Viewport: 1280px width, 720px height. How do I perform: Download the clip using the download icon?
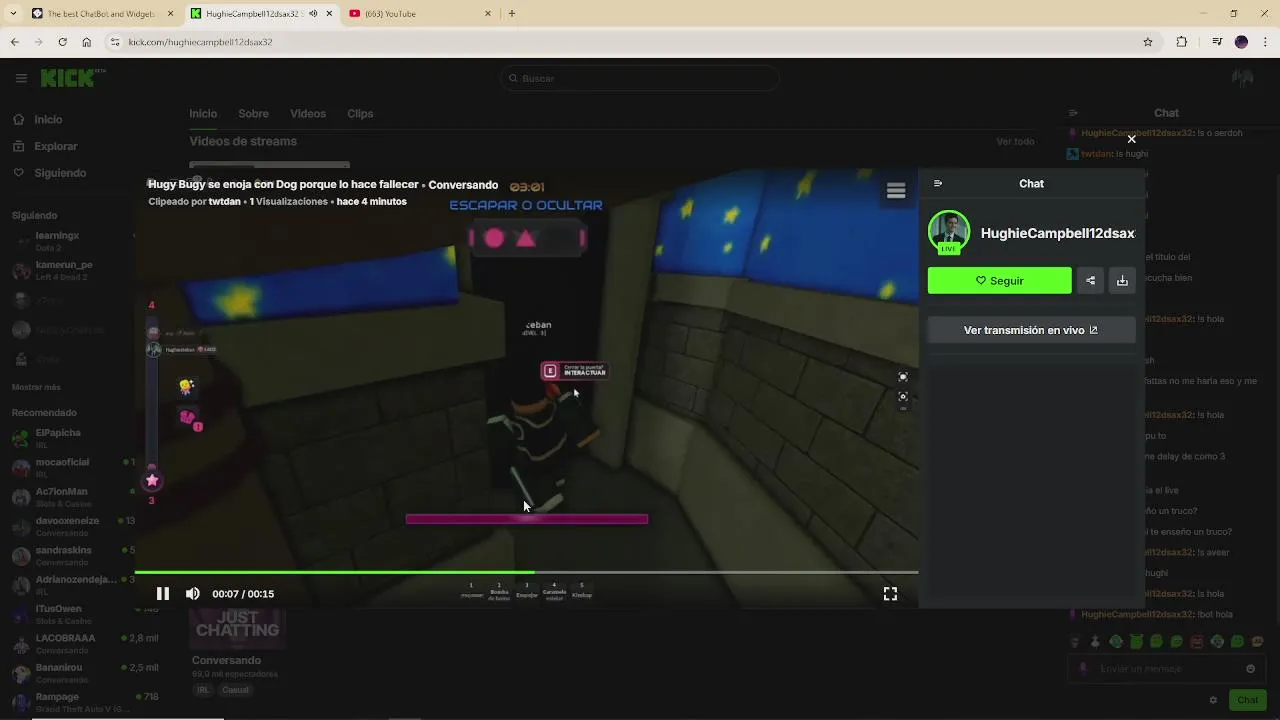[1122, 281]
